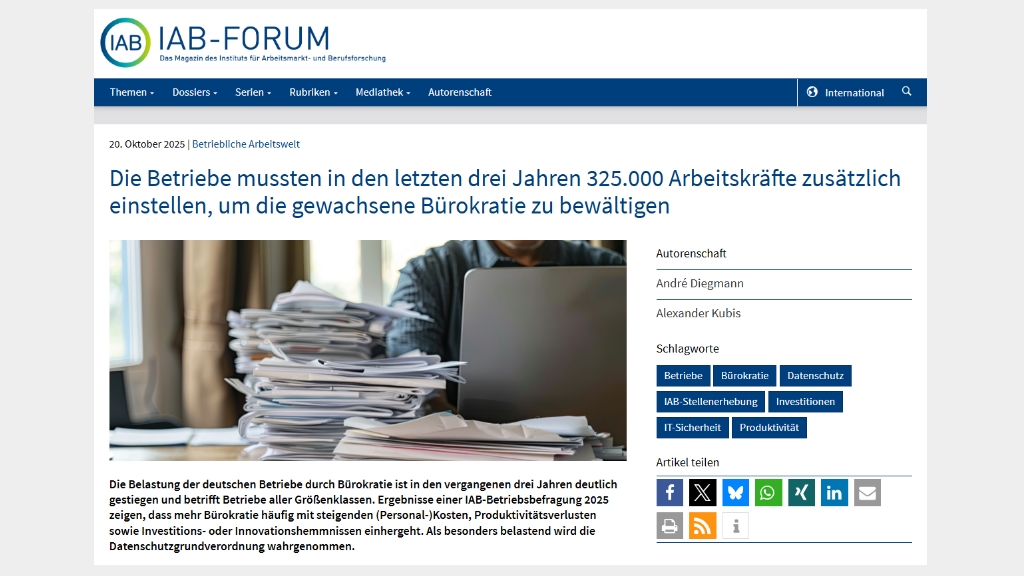The width and height of the screenshot is (1024, 576).
Task: Go to Autorenschaft in navigation bar
Action: click(x=460, y=92)
